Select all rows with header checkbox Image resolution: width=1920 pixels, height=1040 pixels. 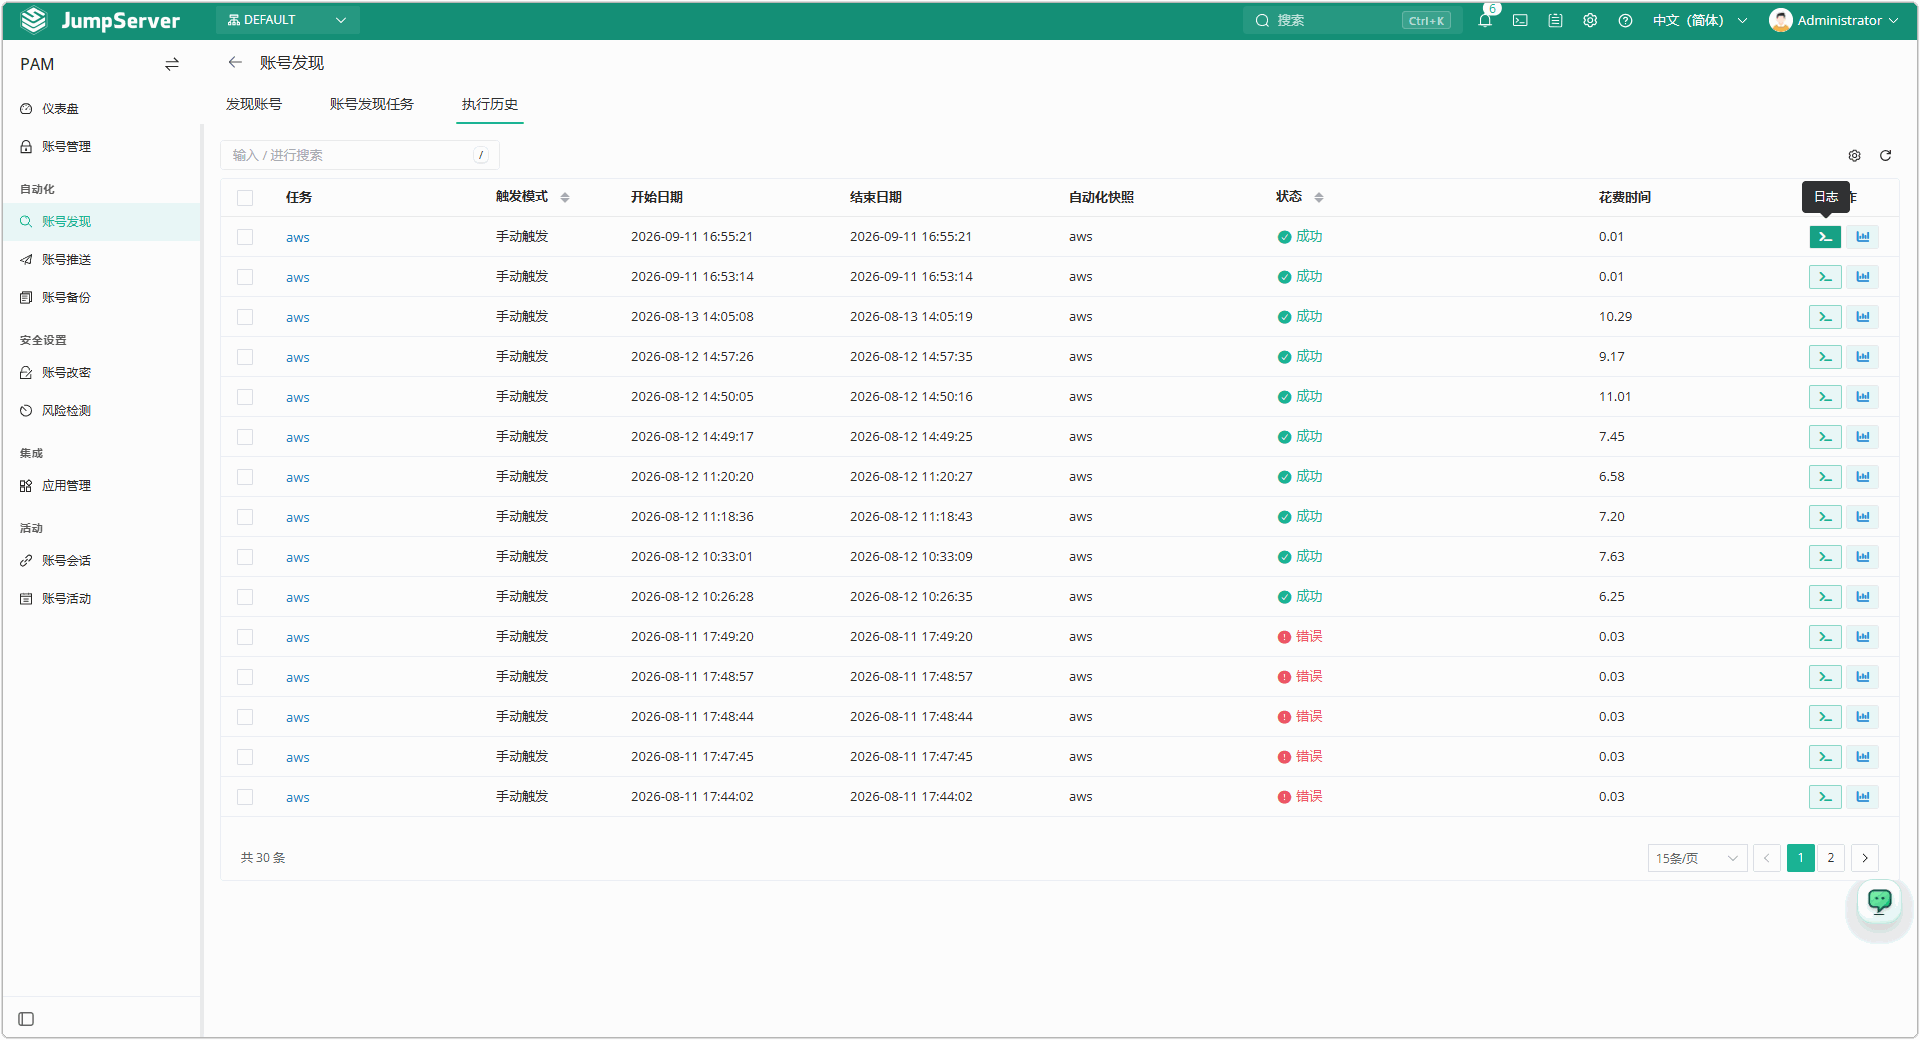[x=245, y=197]
